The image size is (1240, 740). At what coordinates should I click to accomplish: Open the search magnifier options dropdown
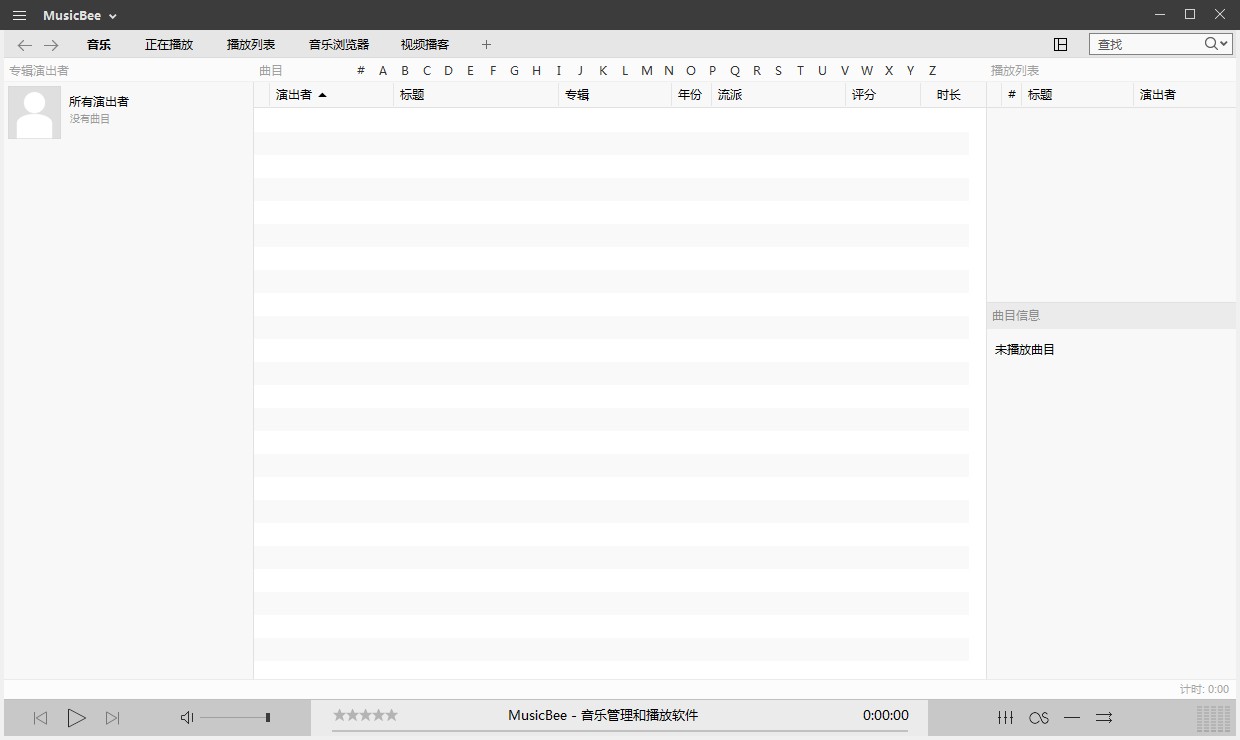point(1216,44)
